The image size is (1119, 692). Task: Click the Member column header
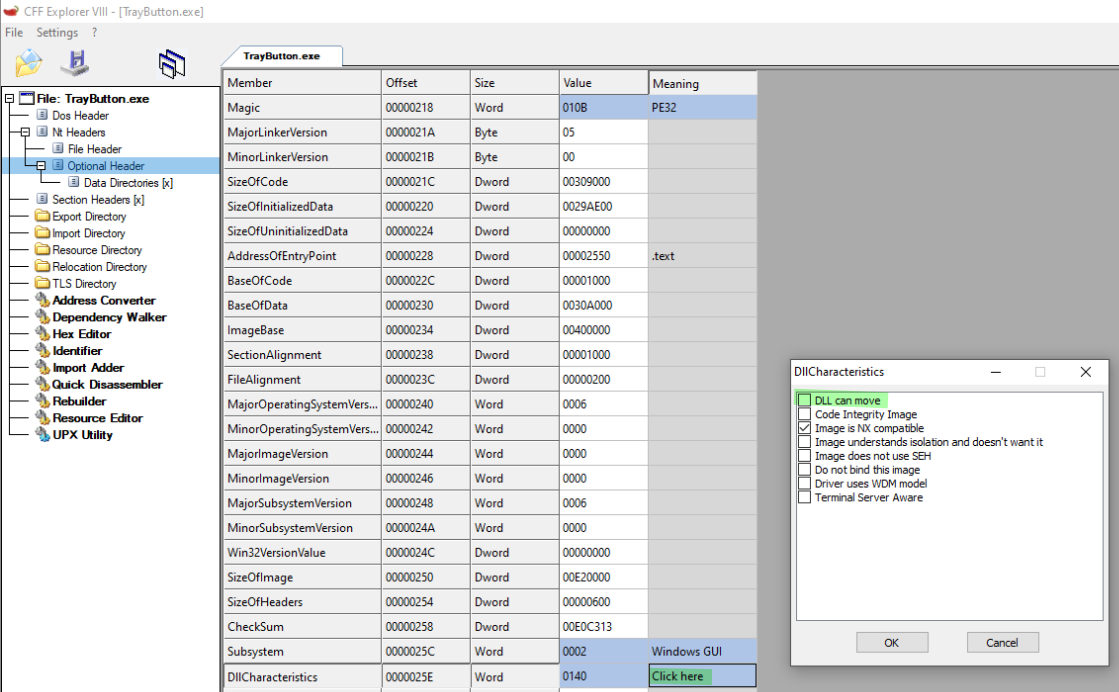303,83
